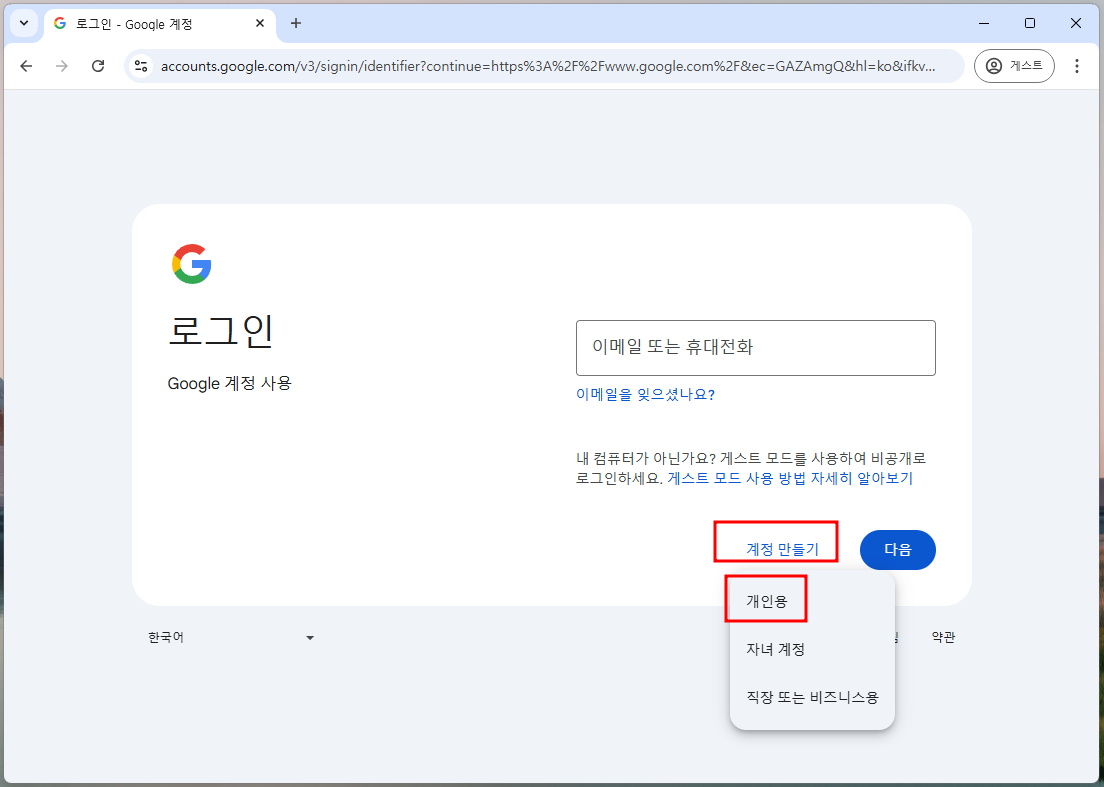1104x787 pixels.
Task: Open 게스트 모드 사용 방법 자세히 알아보기 link
Action: (x=790, y=479)
